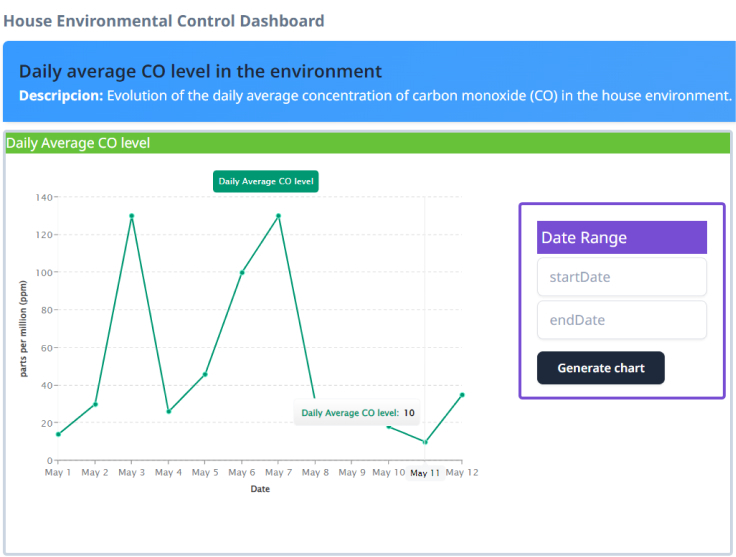Select the May 6 data point
The height and width of the screenshot is (557, 736).
(x=241, y=272)
